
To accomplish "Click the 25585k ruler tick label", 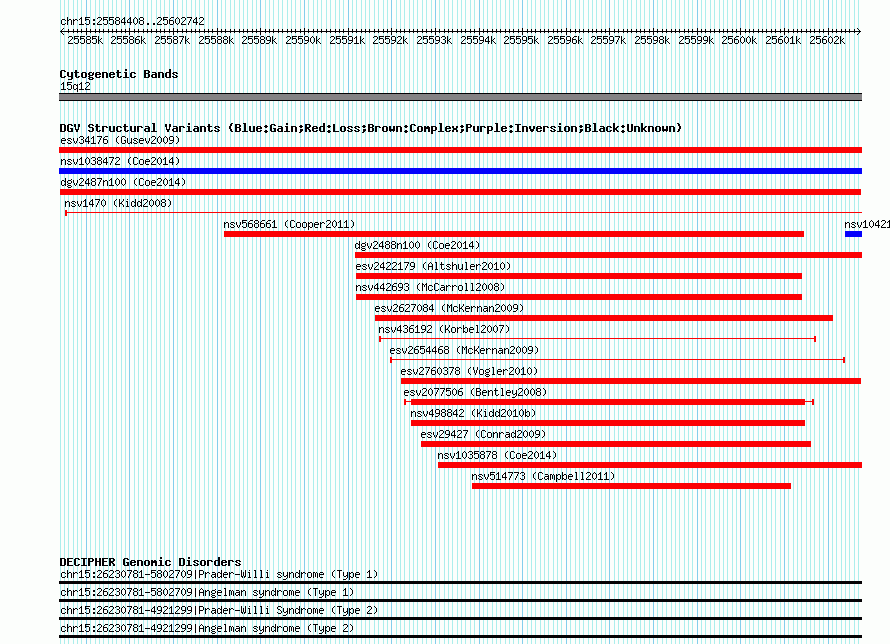I will click(85, 40).
